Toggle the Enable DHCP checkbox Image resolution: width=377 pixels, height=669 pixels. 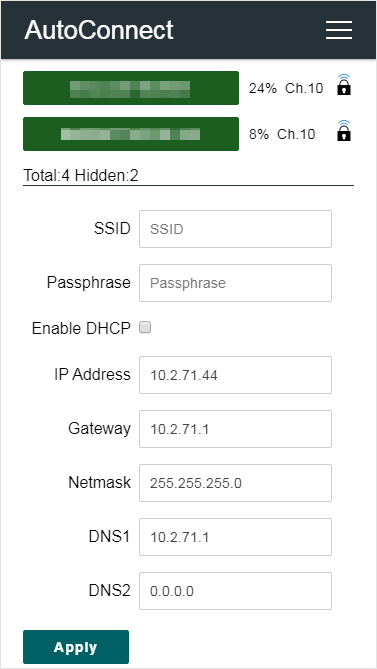coord(145,328)
